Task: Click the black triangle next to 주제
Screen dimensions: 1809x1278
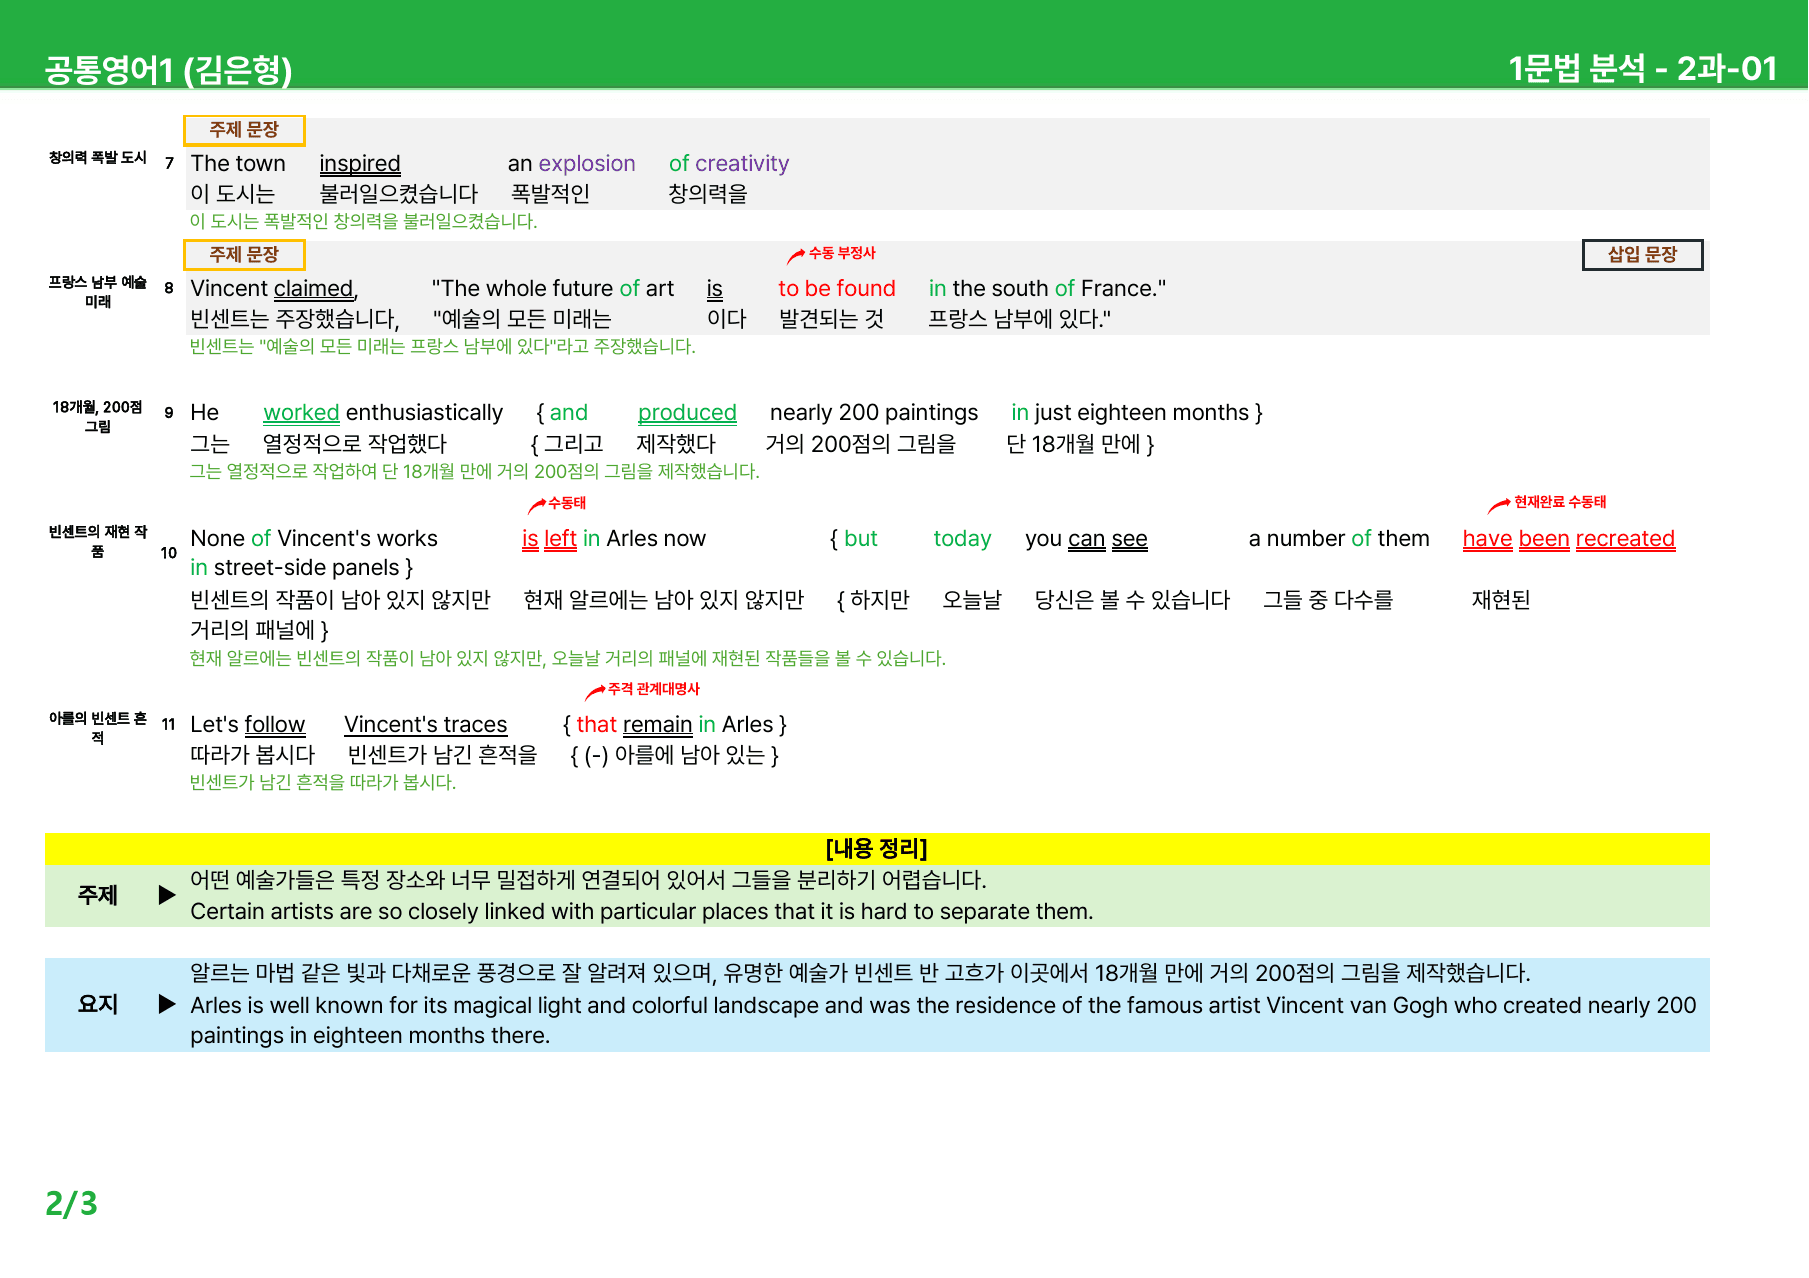Action: click(x=167, y=895)
